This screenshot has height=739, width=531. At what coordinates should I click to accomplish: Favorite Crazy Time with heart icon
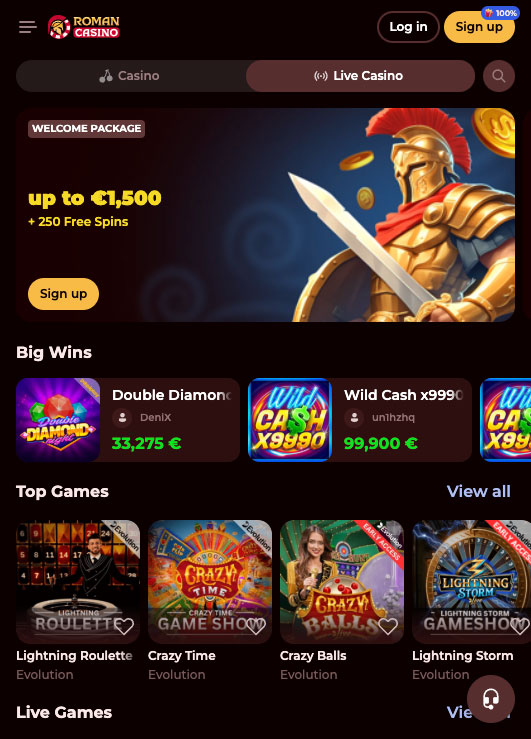click(x=256, y=626)
